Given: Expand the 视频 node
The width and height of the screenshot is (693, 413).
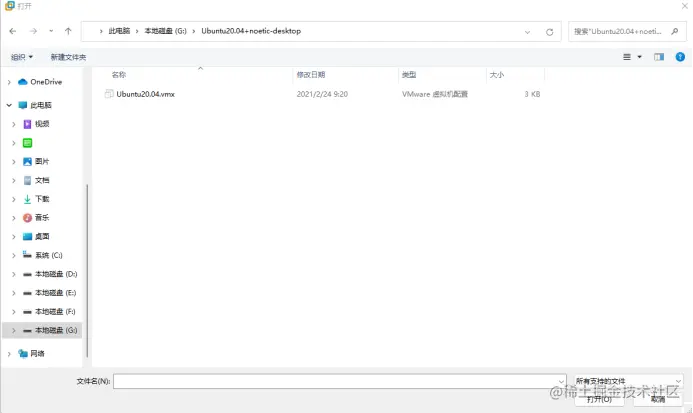Looking at the screenshot, I should [x=14, y=124].
